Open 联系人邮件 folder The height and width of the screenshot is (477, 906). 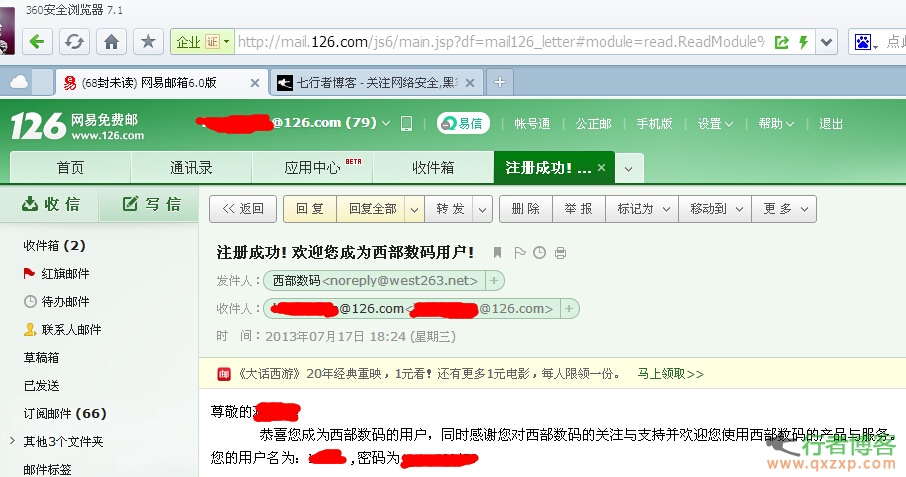tap(62, 329)
